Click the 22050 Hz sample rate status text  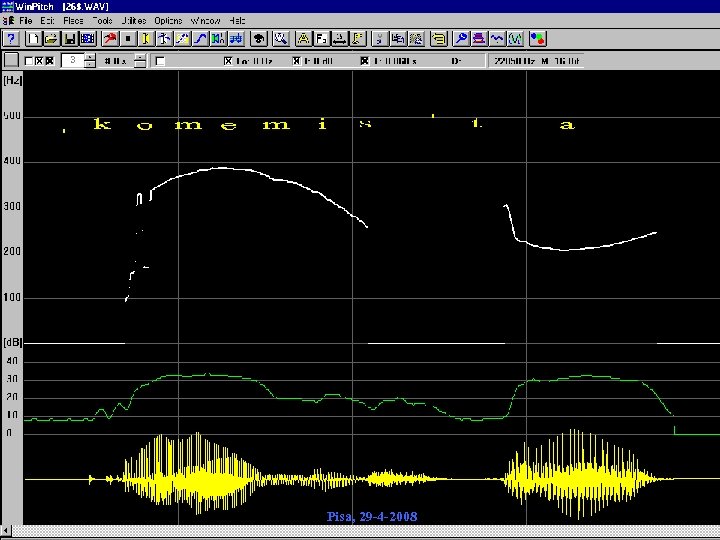coord(514,61)
